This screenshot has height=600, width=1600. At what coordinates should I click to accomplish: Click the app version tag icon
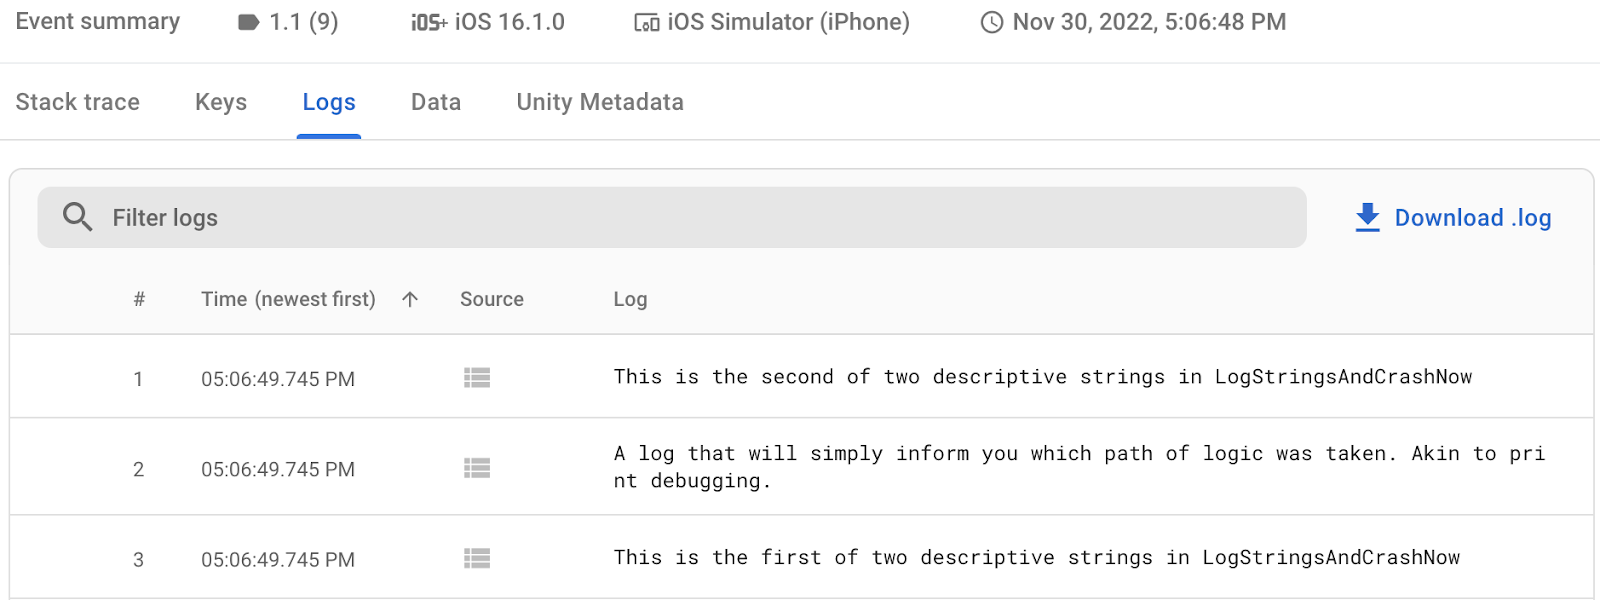pyautogui.click(x=249, y=22)
